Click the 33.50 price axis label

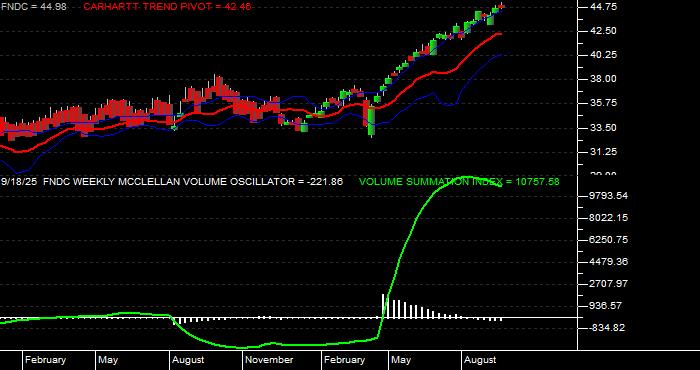click(x=602, y=128)
